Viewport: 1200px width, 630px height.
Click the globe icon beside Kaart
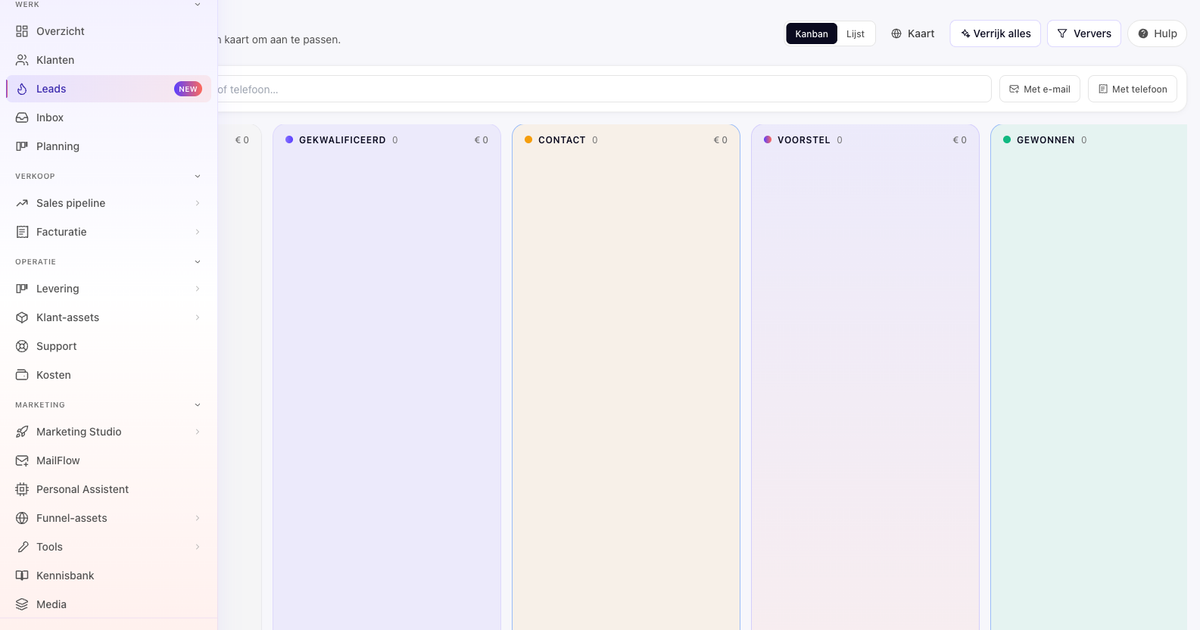896,34
